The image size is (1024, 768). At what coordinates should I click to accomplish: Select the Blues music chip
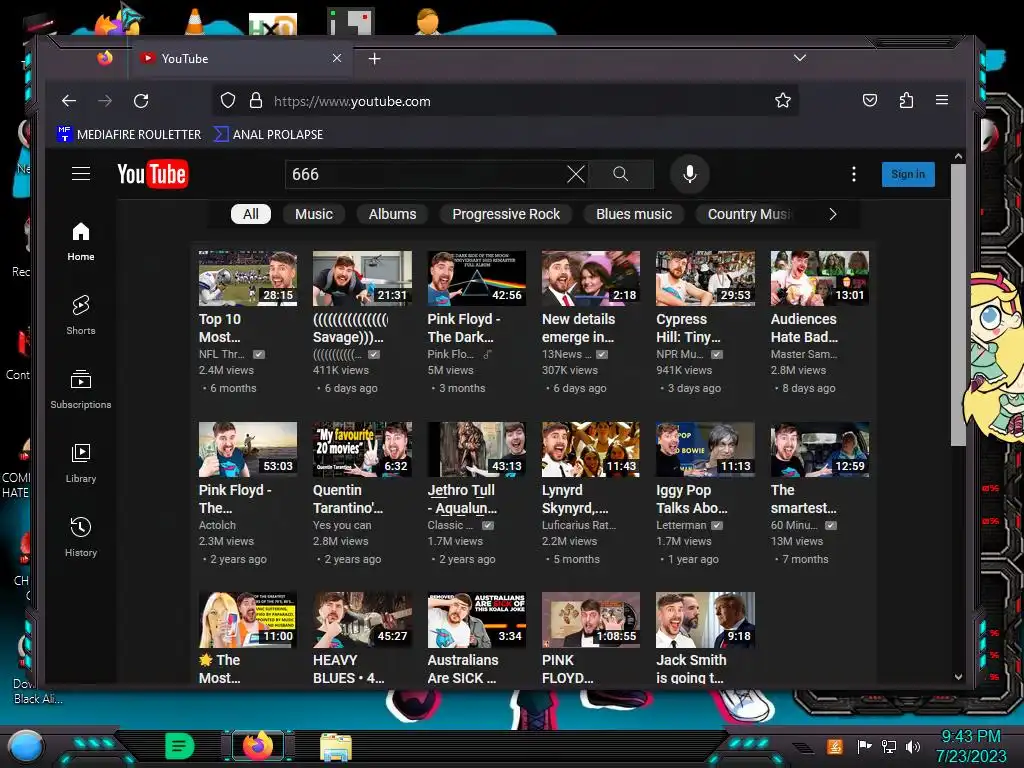click(633, 214)
